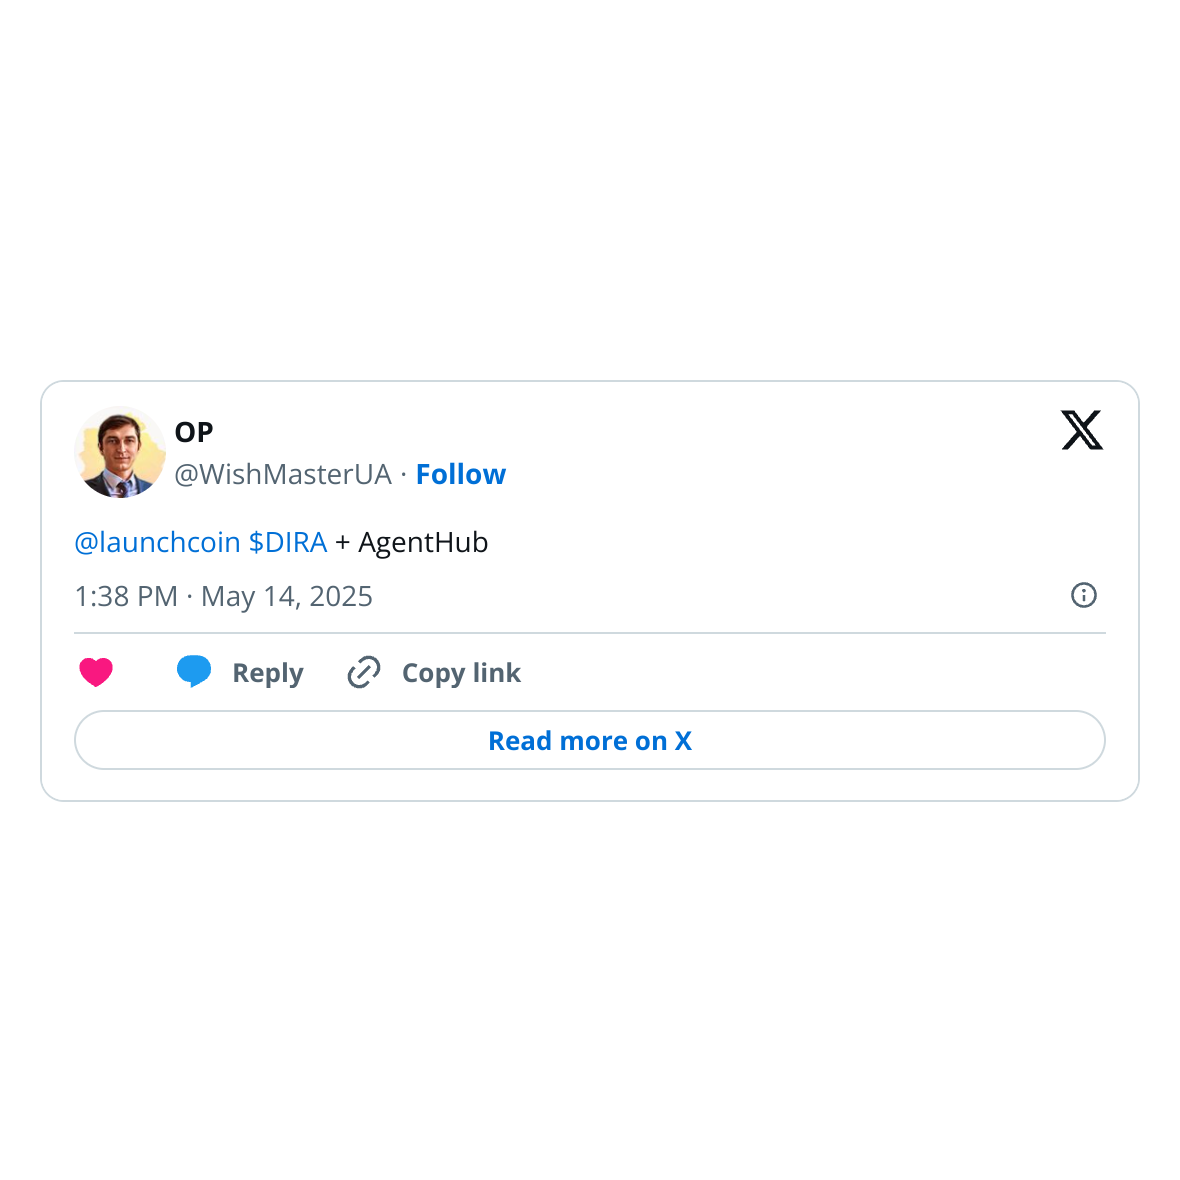Open the tweet info circle icon
1180x1180 pixels.
coord(1084,595)
